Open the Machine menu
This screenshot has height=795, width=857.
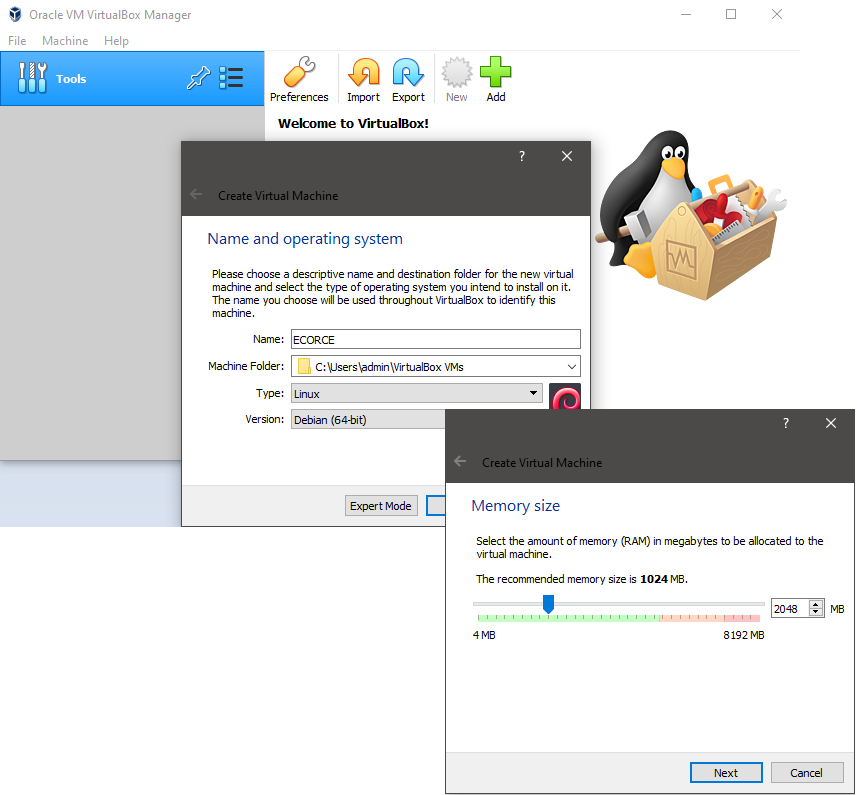(x=65, y=41)
